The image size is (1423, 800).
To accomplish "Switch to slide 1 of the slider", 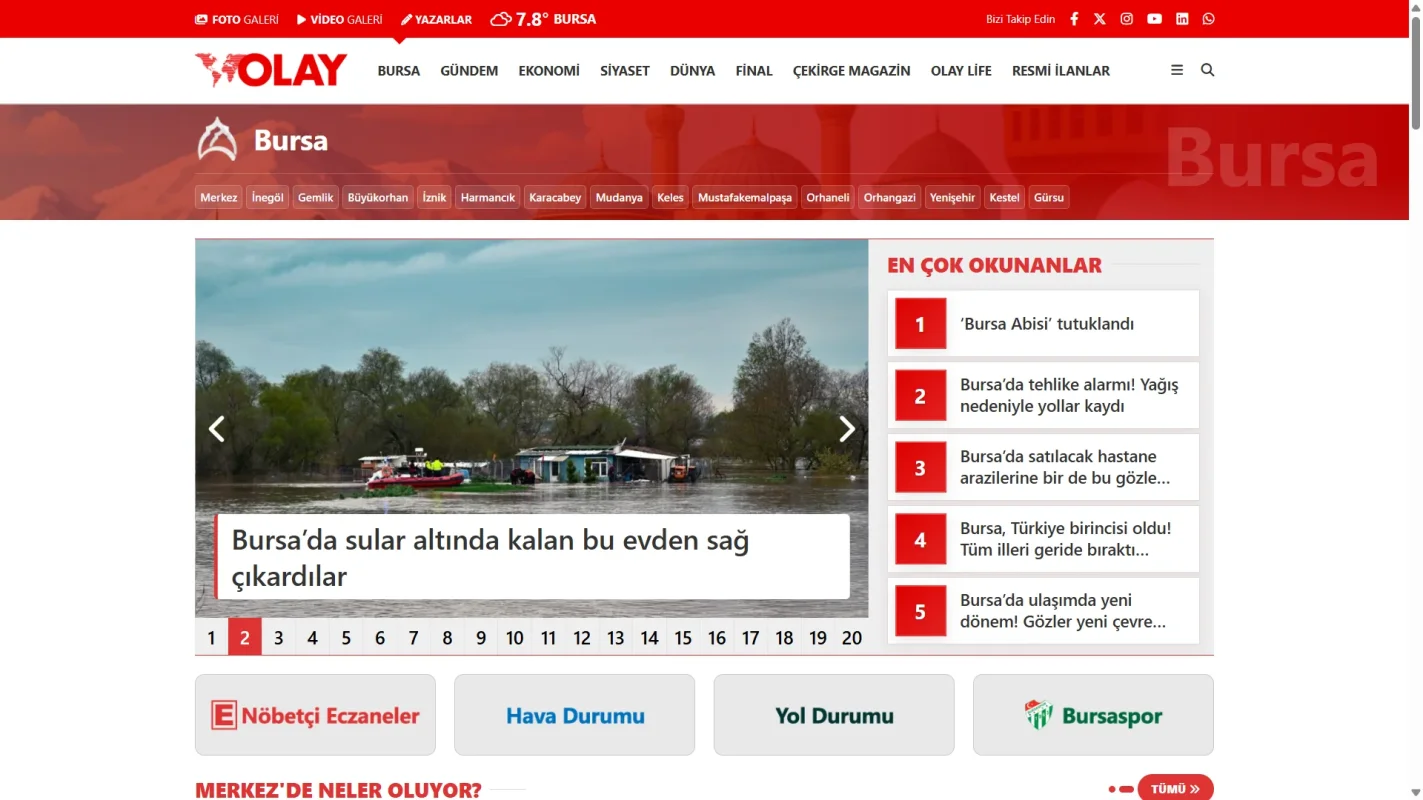I will (211, 637).
